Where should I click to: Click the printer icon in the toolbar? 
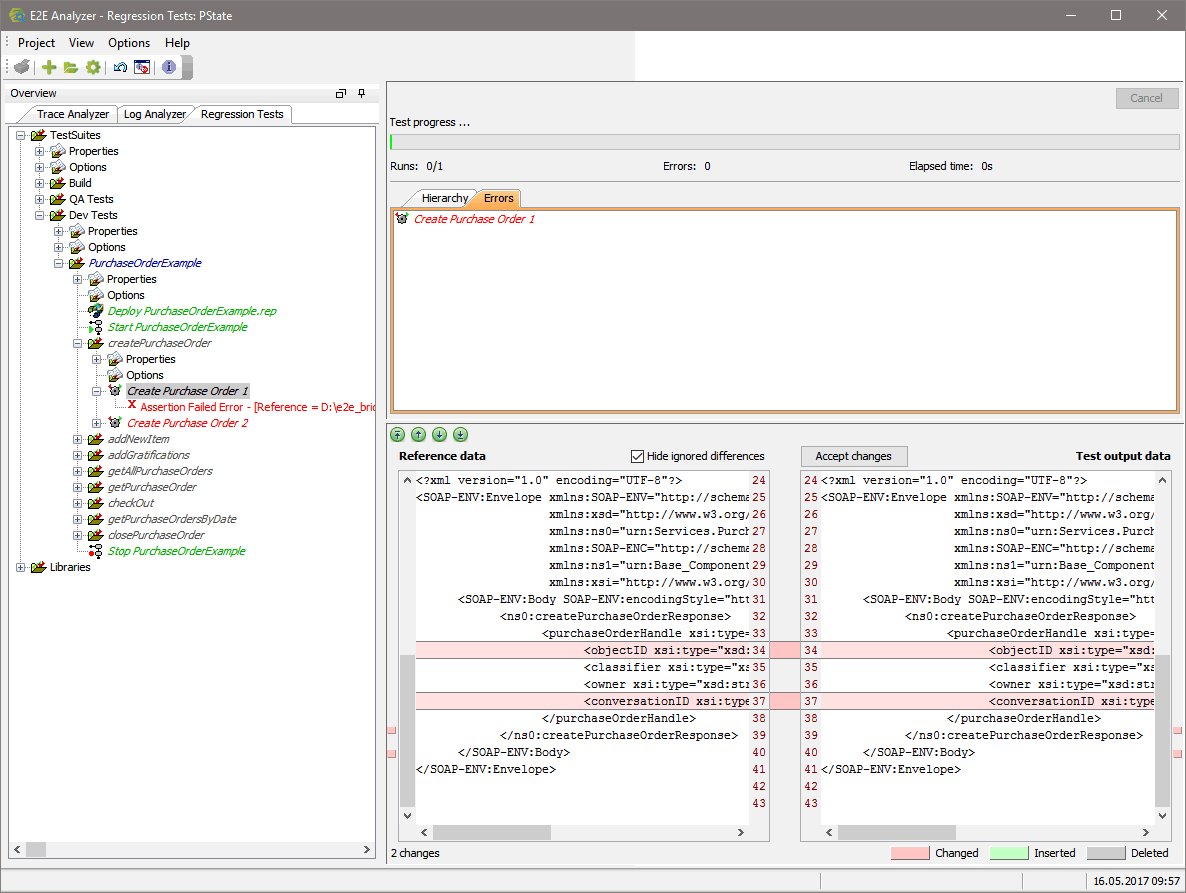point(21,66)
